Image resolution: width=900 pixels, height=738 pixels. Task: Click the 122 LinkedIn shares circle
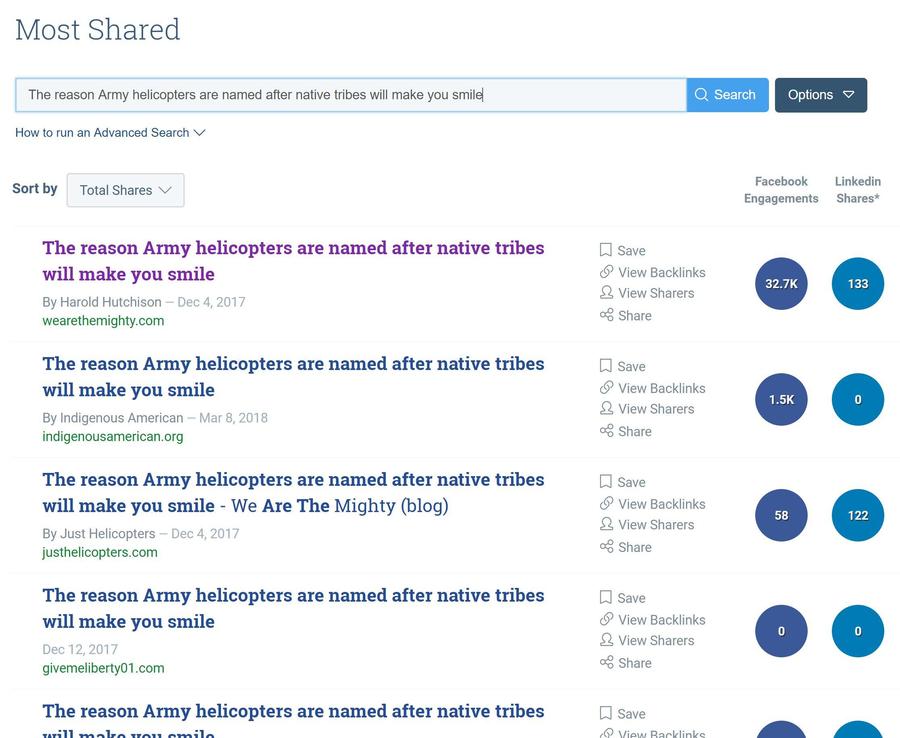[x=858, y=515]
